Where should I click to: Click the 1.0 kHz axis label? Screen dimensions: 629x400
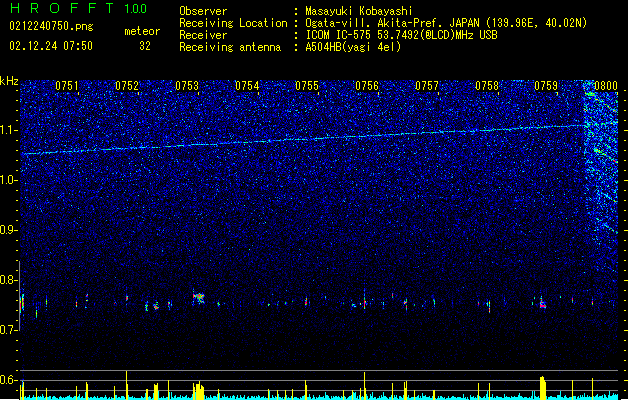9,180
